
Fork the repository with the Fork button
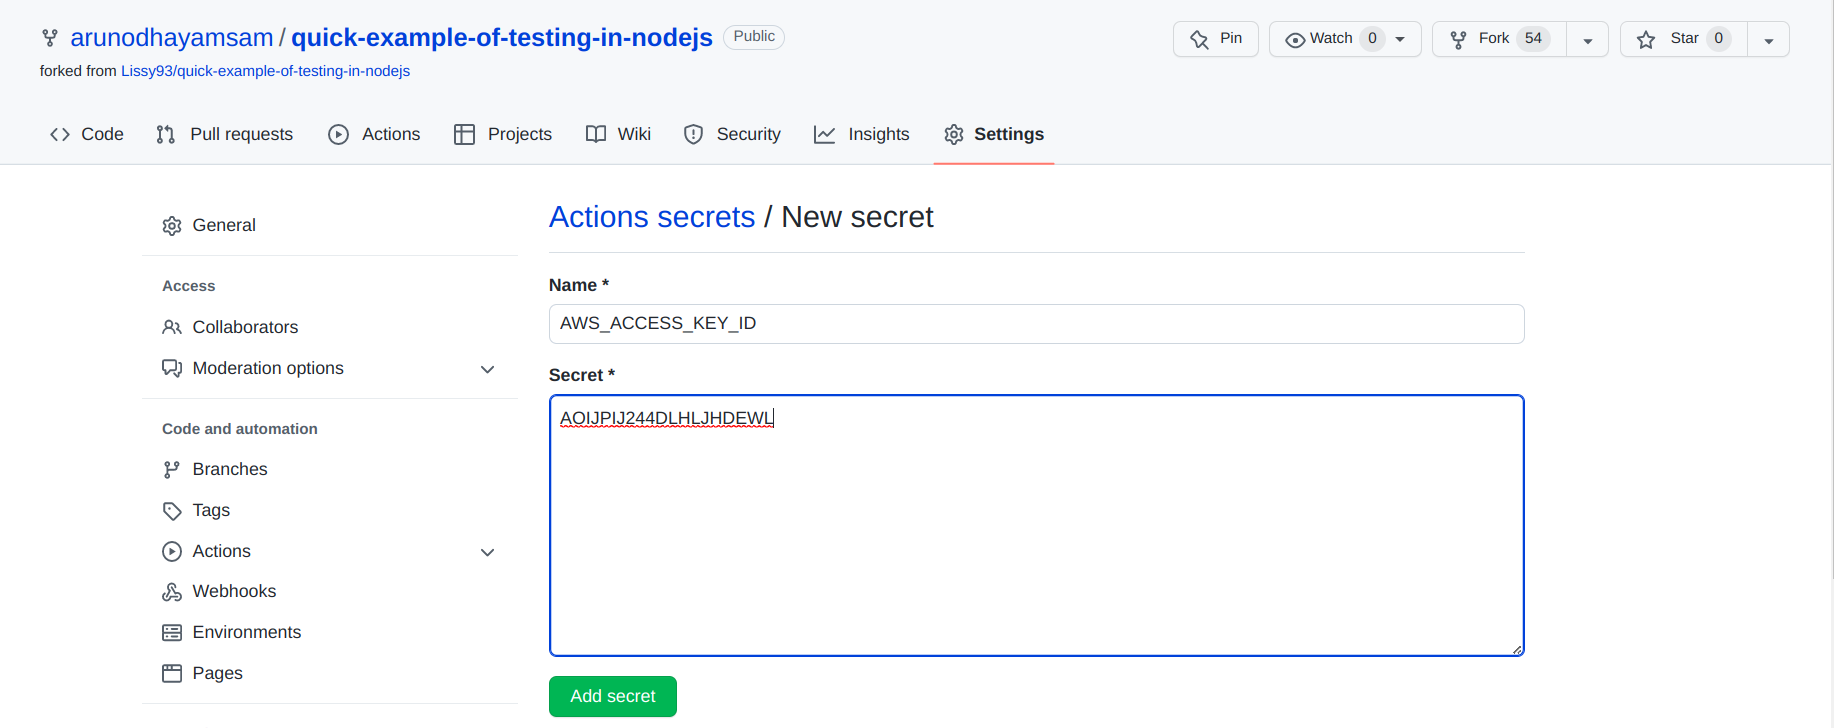pyautogui.click(x=1499, y=39)
